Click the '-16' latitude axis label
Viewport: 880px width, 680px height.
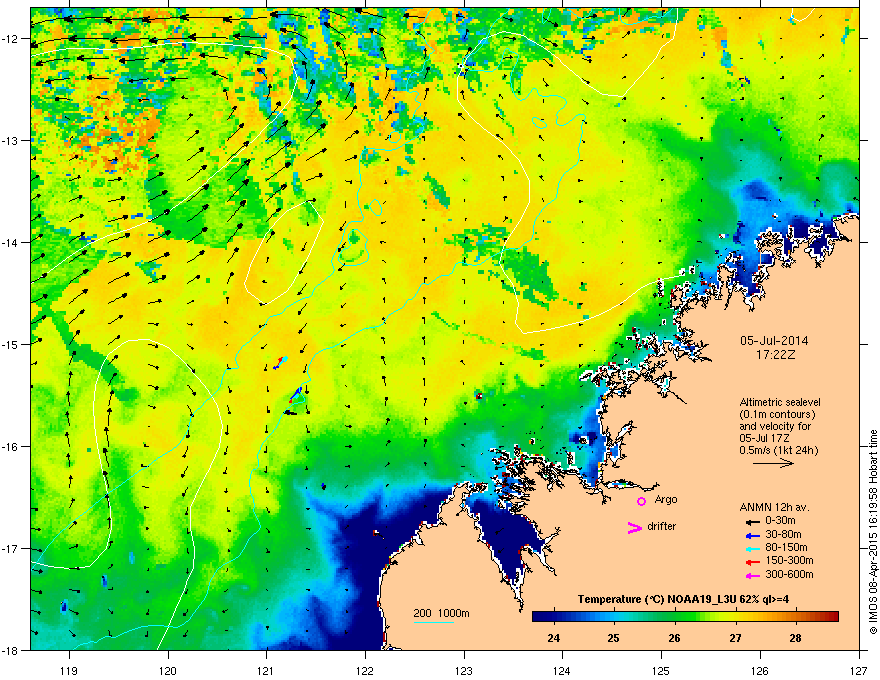tap(10, 447)
